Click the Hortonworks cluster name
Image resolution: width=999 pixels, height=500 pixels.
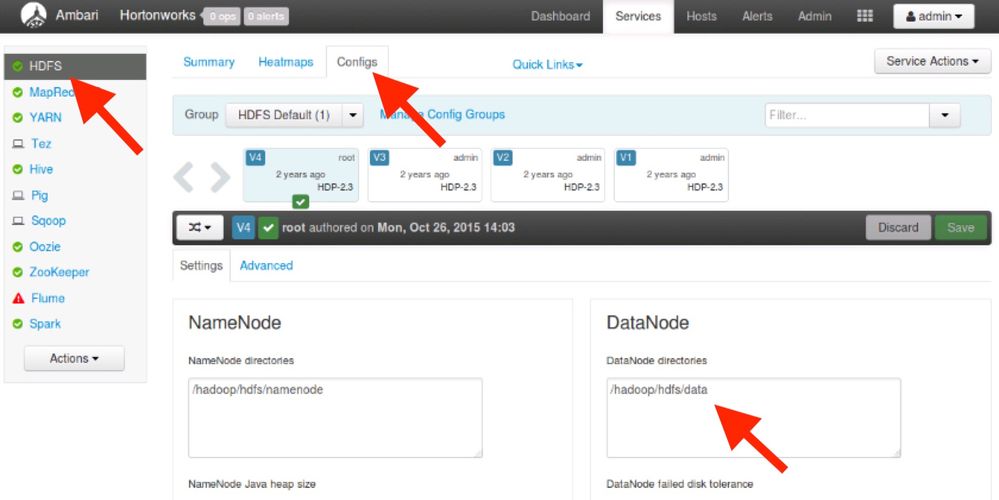(x=157, y=15)
